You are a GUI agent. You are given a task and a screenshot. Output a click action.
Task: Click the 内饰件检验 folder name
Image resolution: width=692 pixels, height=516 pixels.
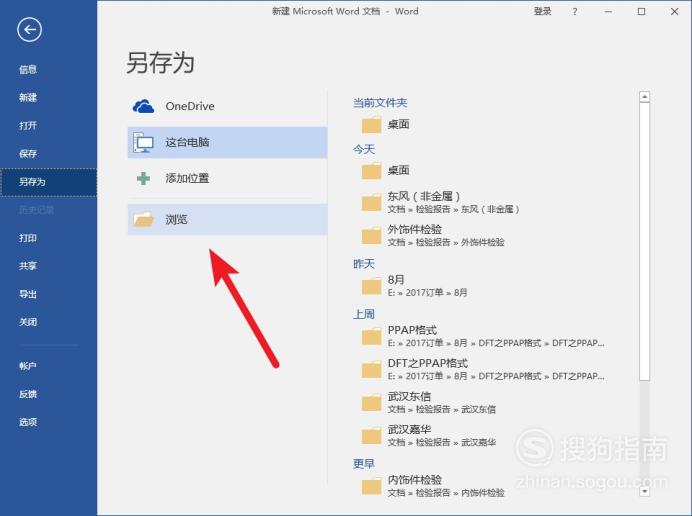point(414,480)
